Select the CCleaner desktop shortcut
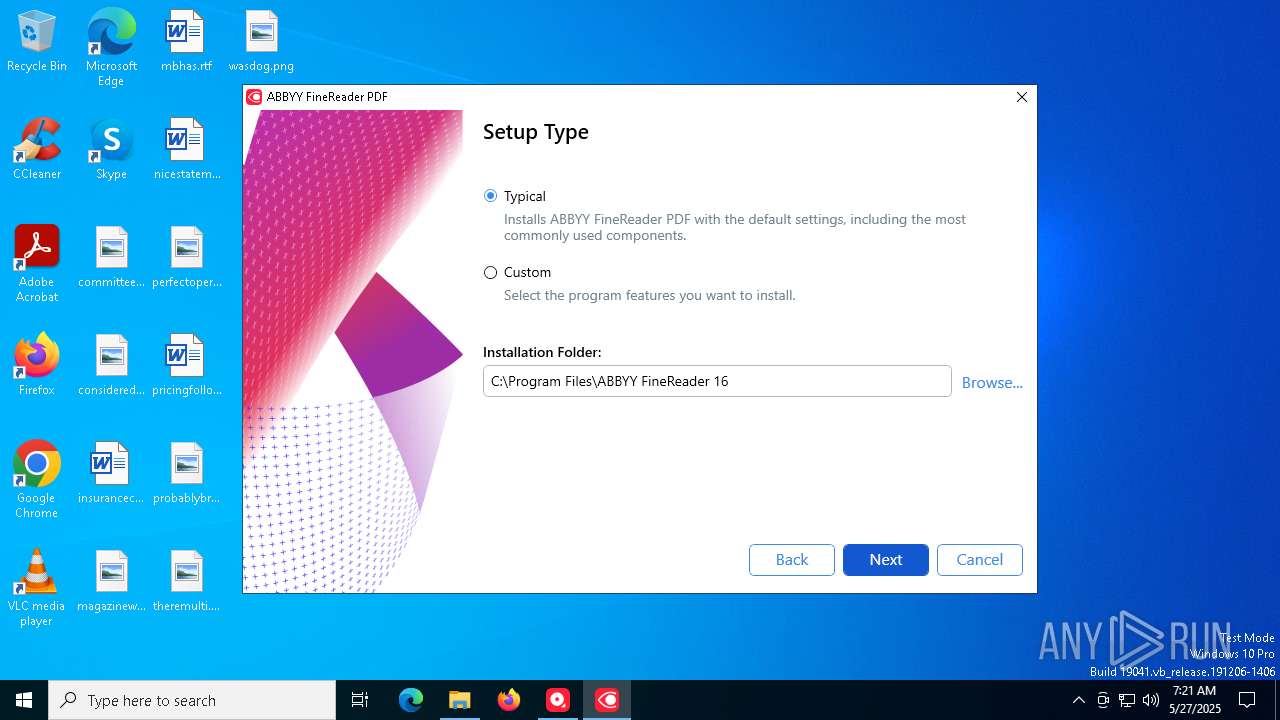The image size is (1280, 720). pyautogui.click(x=37, y=149)
